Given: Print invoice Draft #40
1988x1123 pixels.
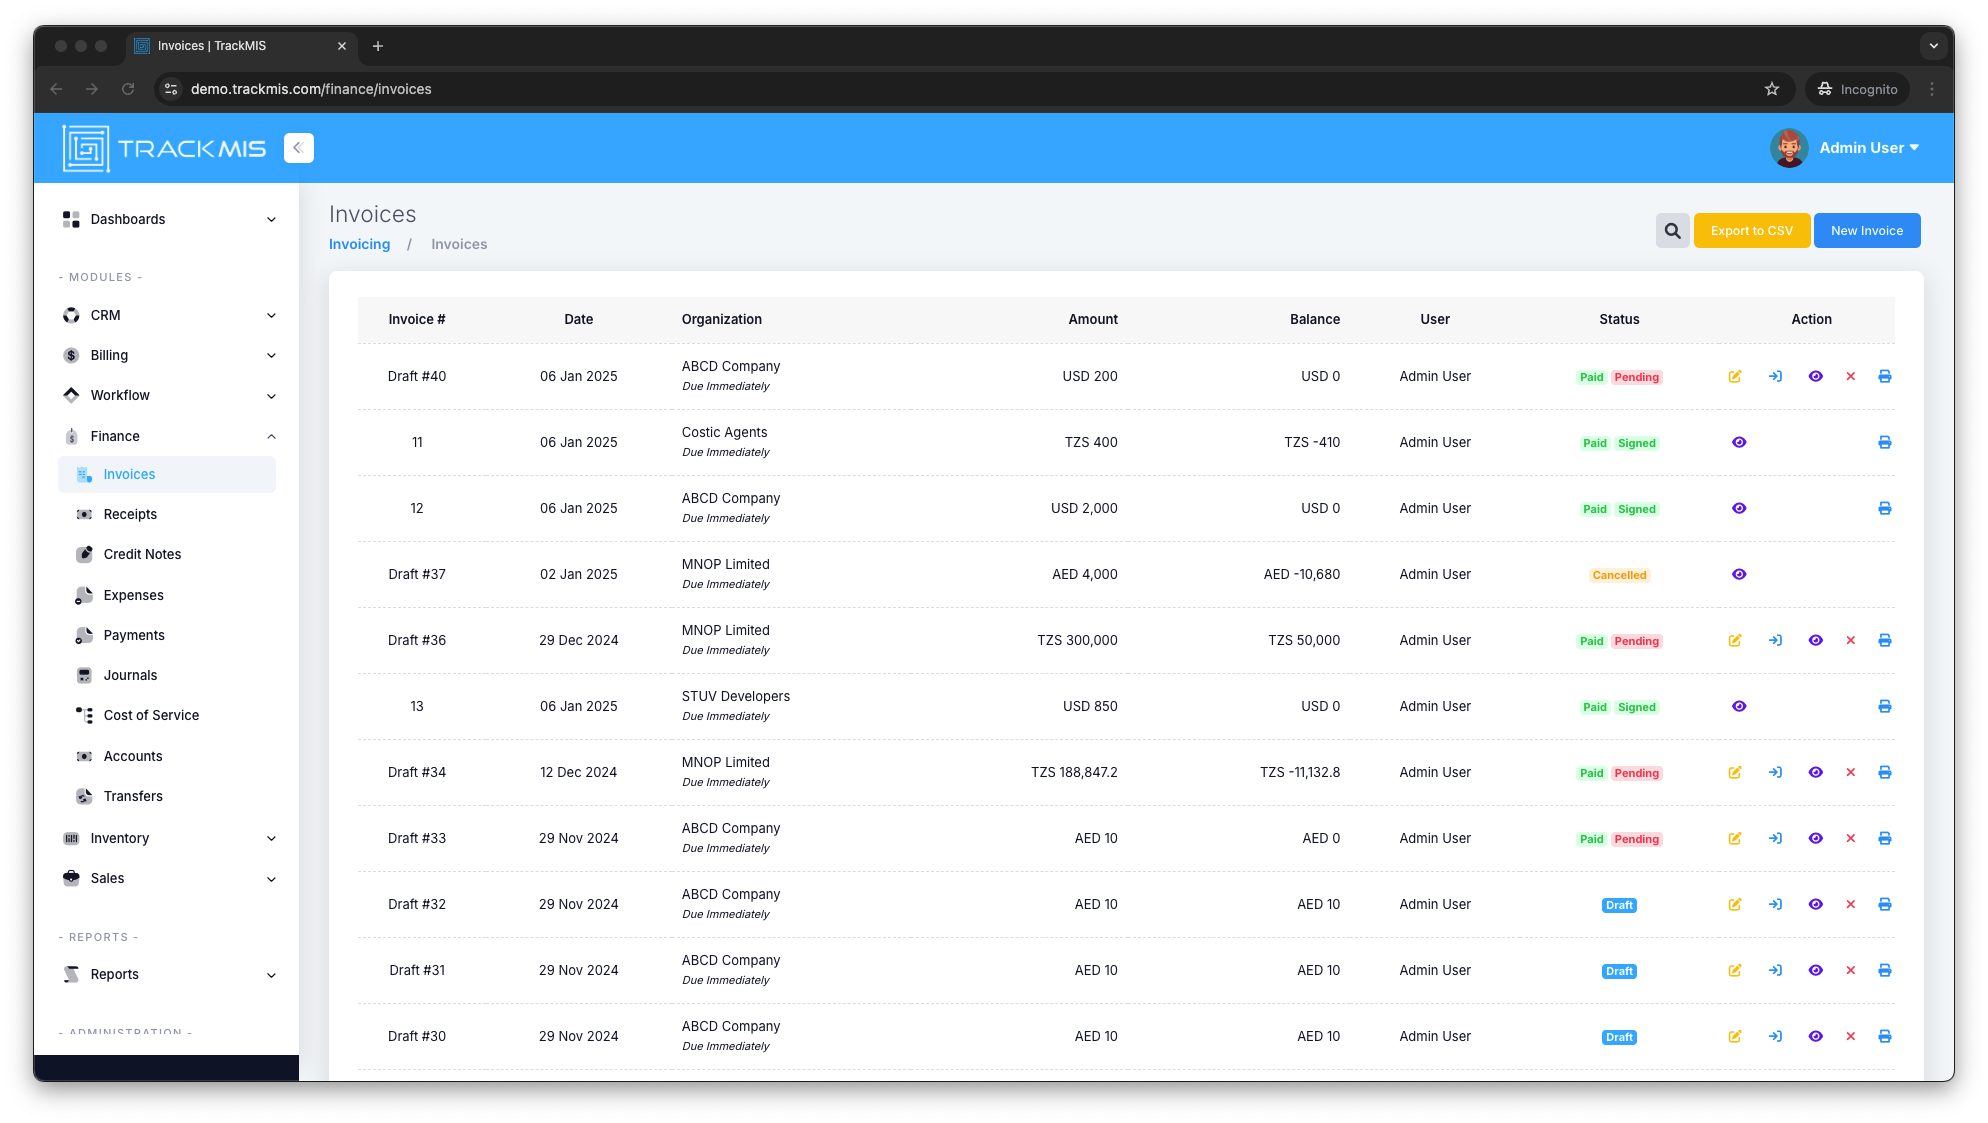Looking at the screenshot, I should click(1885, 376).
